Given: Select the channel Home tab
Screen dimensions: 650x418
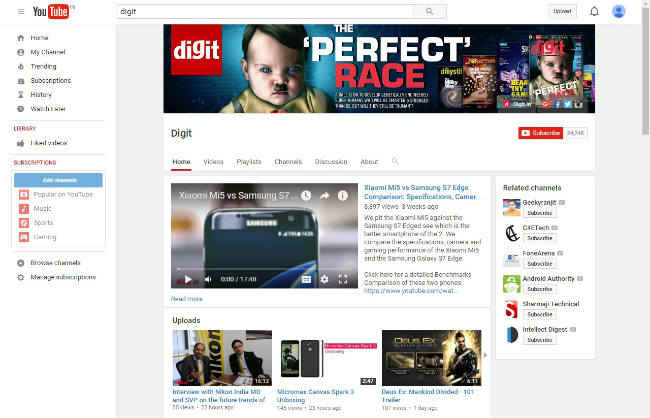Looking at the screenshot, I should coord(181,162).
